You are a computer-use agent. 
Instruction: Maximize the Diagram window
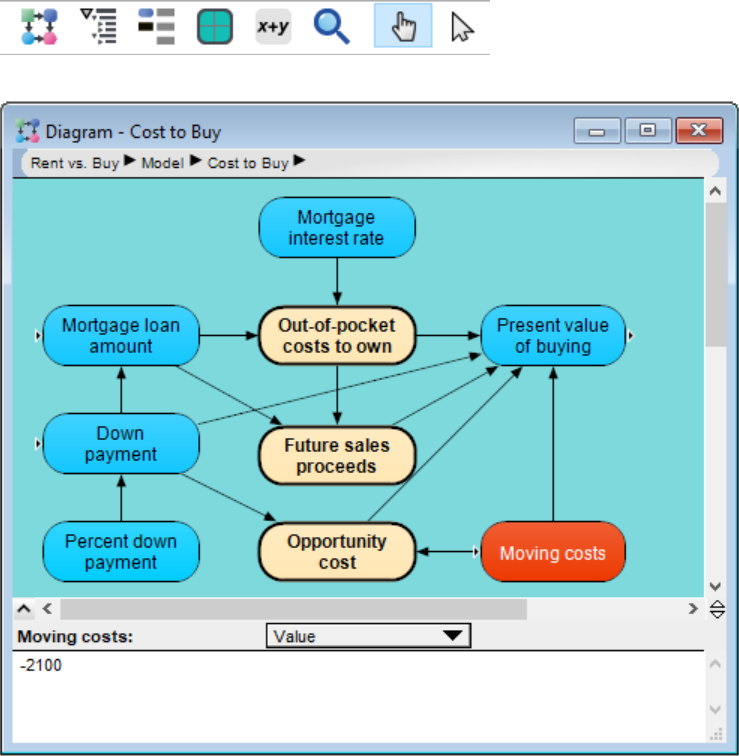click(648, 131)
